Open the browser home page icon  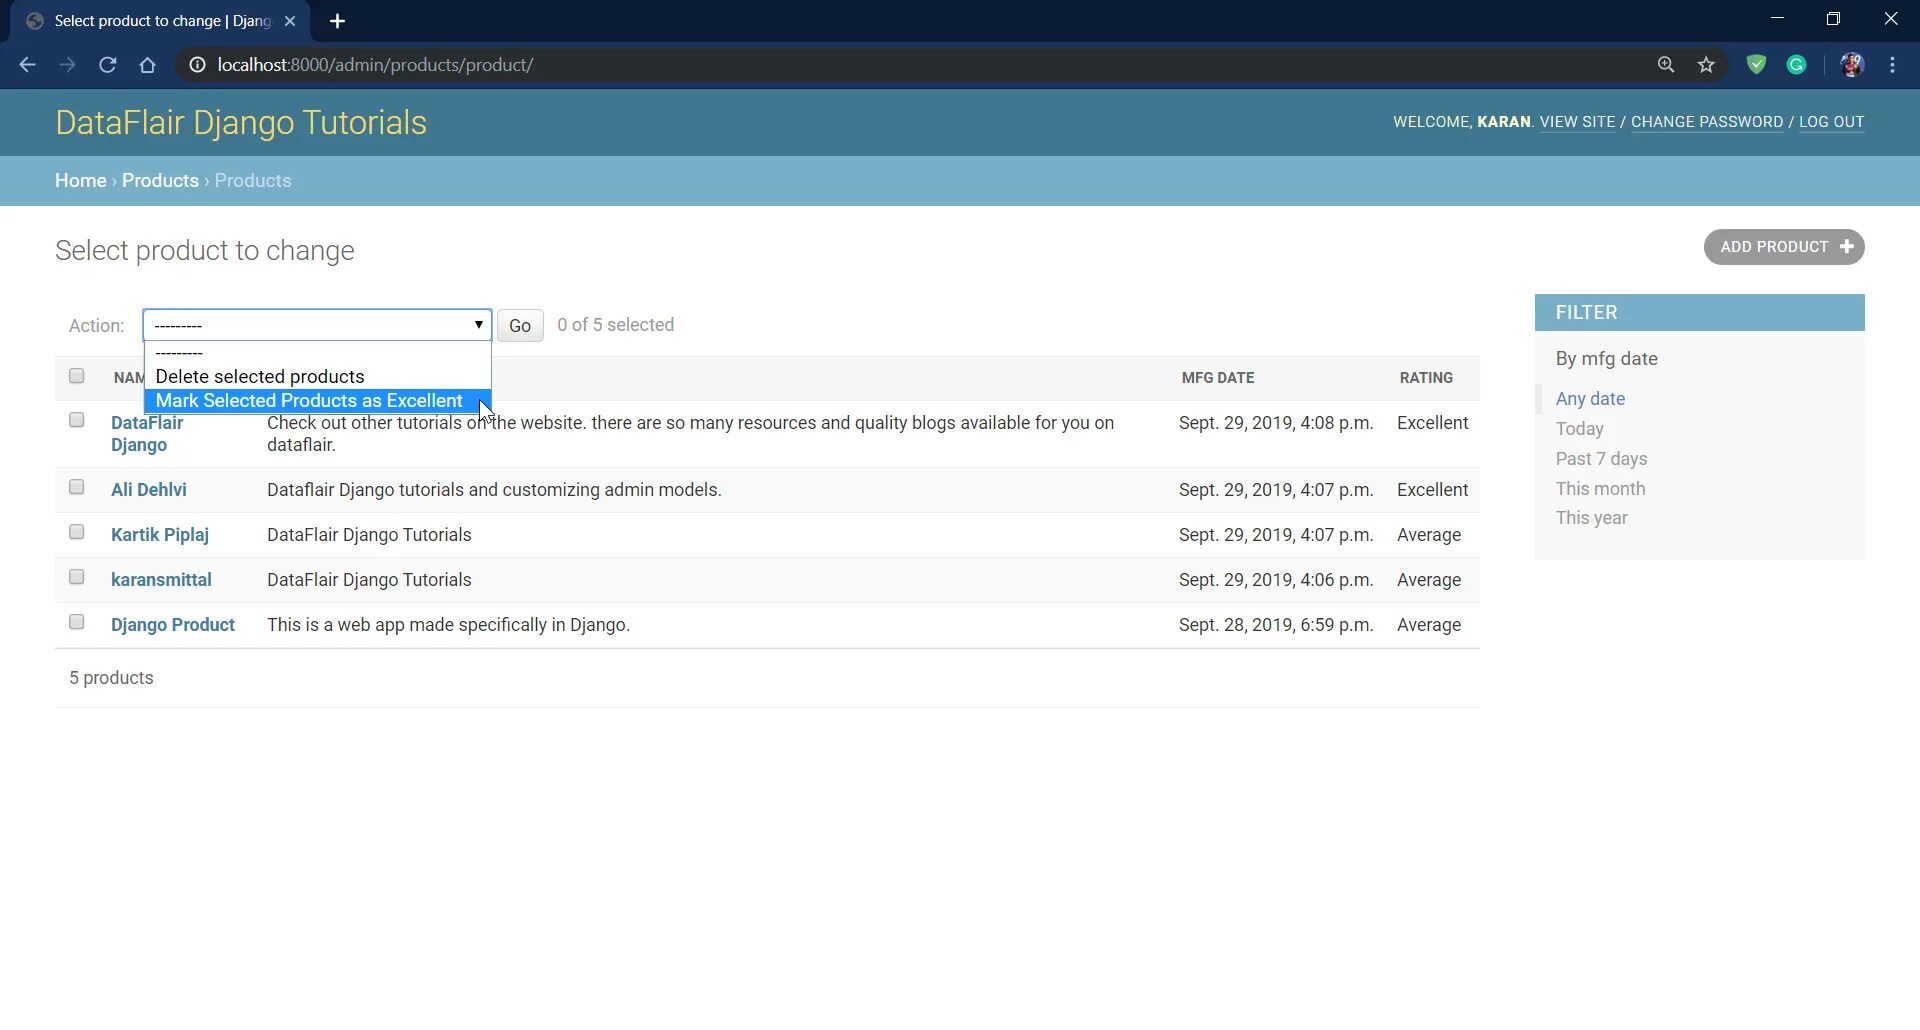coord(148,65)
